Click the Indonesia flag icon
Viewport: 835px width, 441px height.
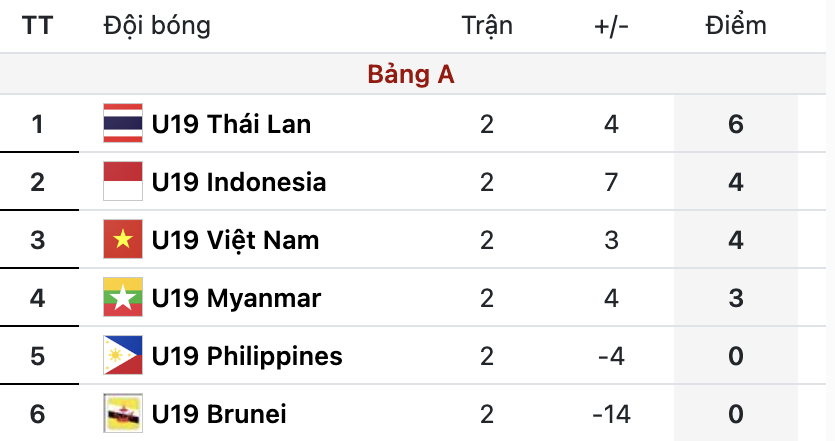point(123,182)
